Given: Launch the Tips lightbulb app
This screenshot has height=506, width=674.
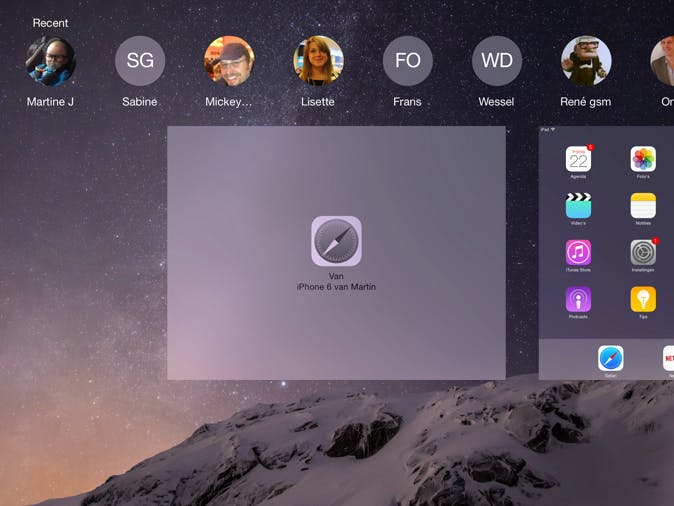Looking at the screenshot, I should (x=643, y=299).
